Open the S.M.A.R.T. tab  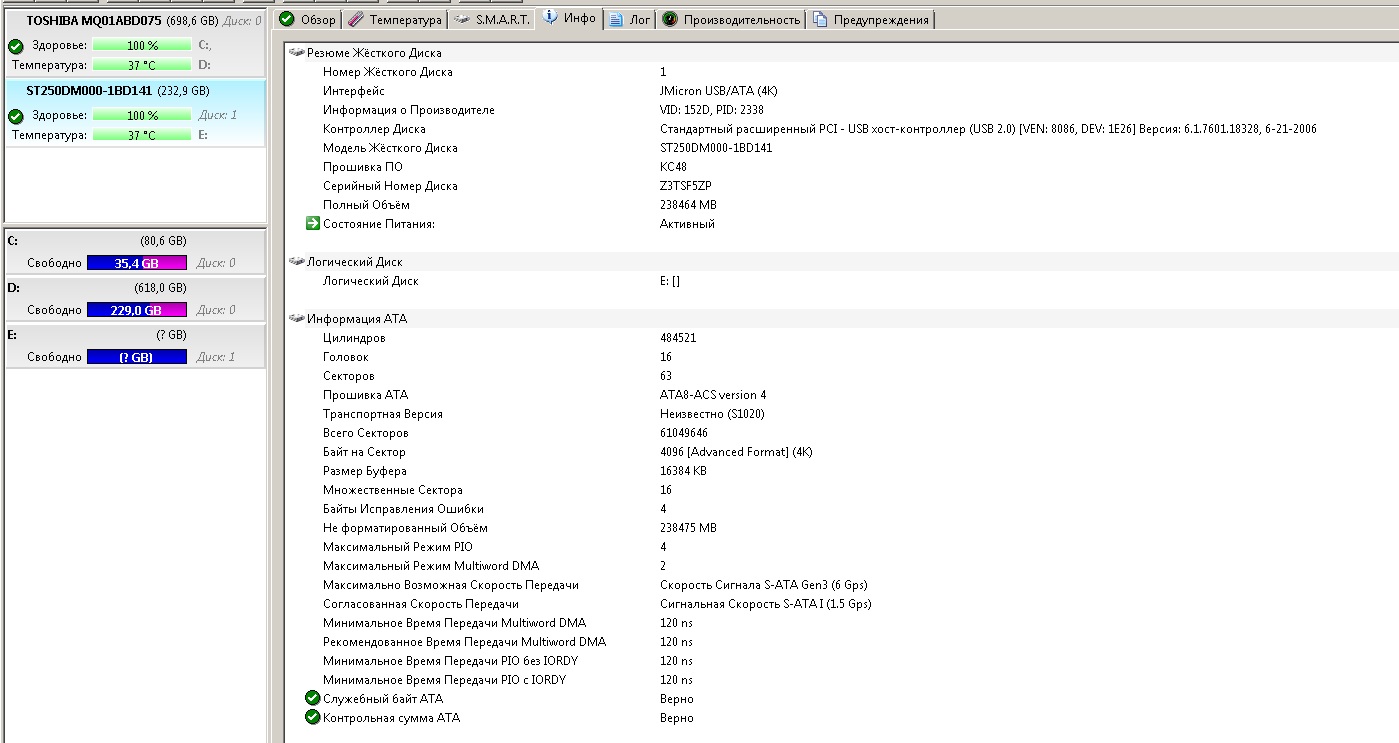click(491, 20)
